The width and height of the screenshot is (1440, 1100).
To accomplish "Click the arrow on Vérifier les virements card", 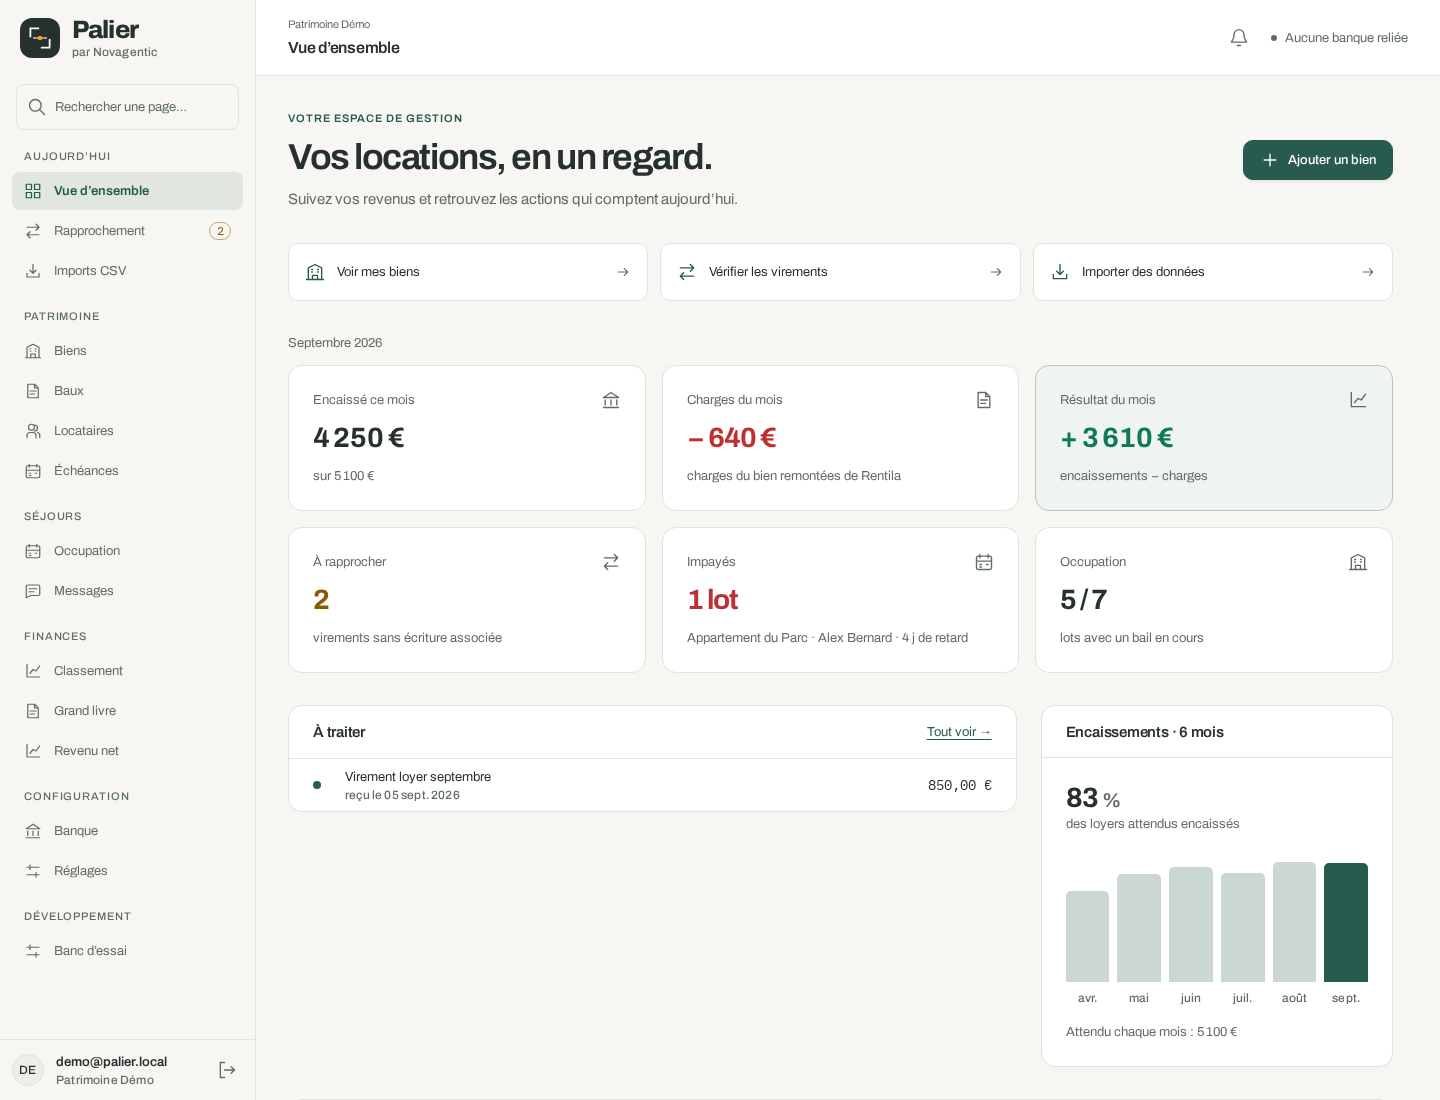I will pyautogui.click(x=996, y=272).
